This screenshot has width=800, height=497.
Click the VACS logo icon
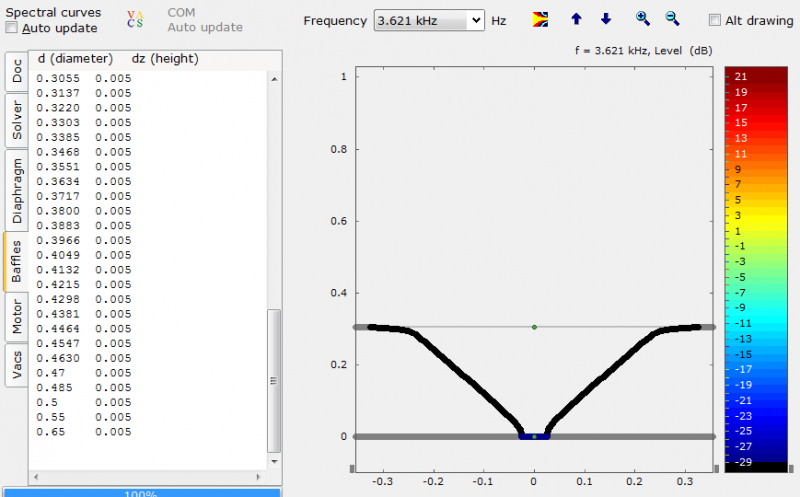[135, 20]
